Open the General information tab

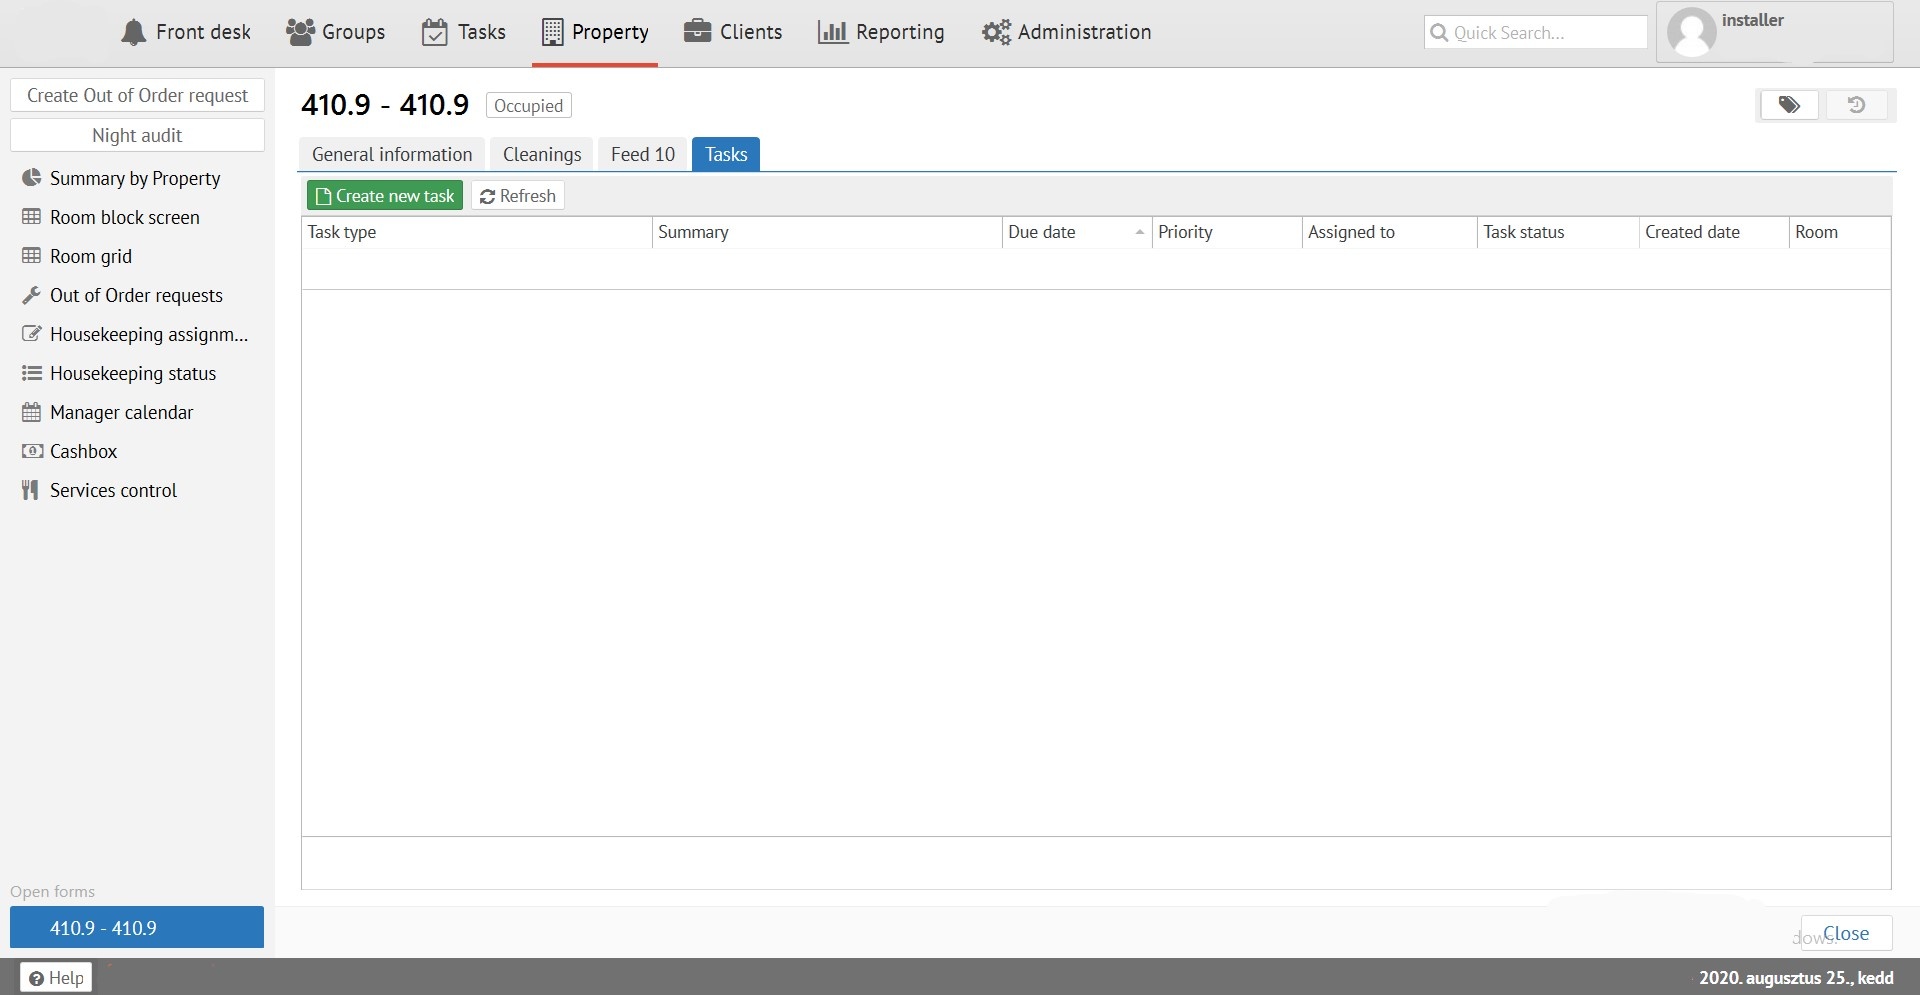click(391, 154)
